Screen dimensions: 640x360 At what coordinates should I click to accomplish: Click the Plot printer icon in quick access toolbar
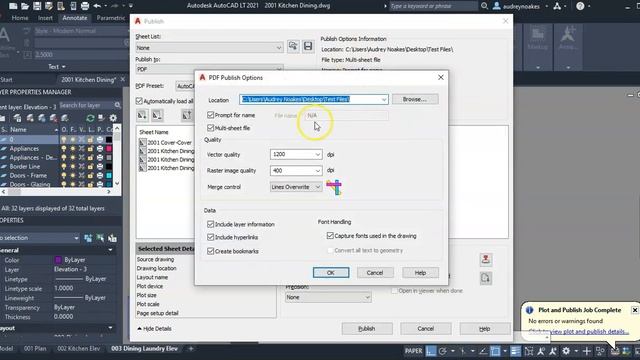pyautogui.click(x=85, y=6)
